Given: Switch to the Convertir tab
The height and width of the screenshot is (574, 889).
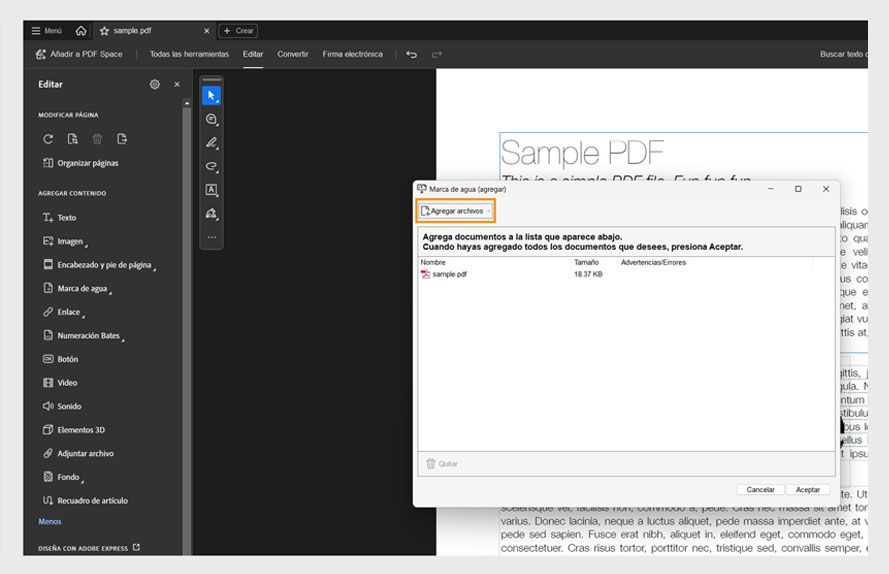Looking at the screenshot, I should click(x=293, y=54).
